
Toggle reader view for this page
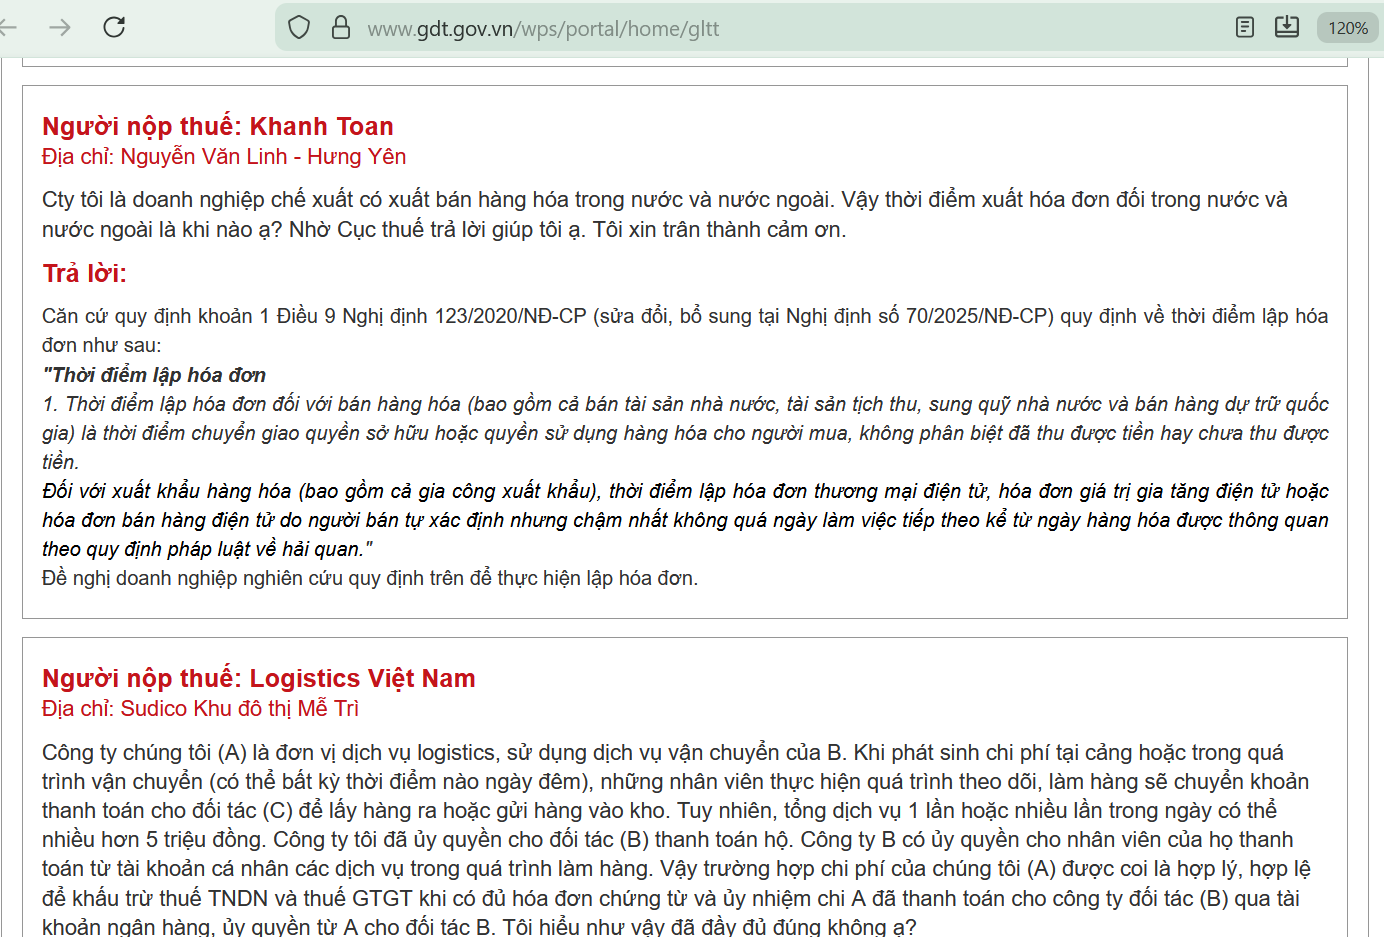tap(1245, 27)
